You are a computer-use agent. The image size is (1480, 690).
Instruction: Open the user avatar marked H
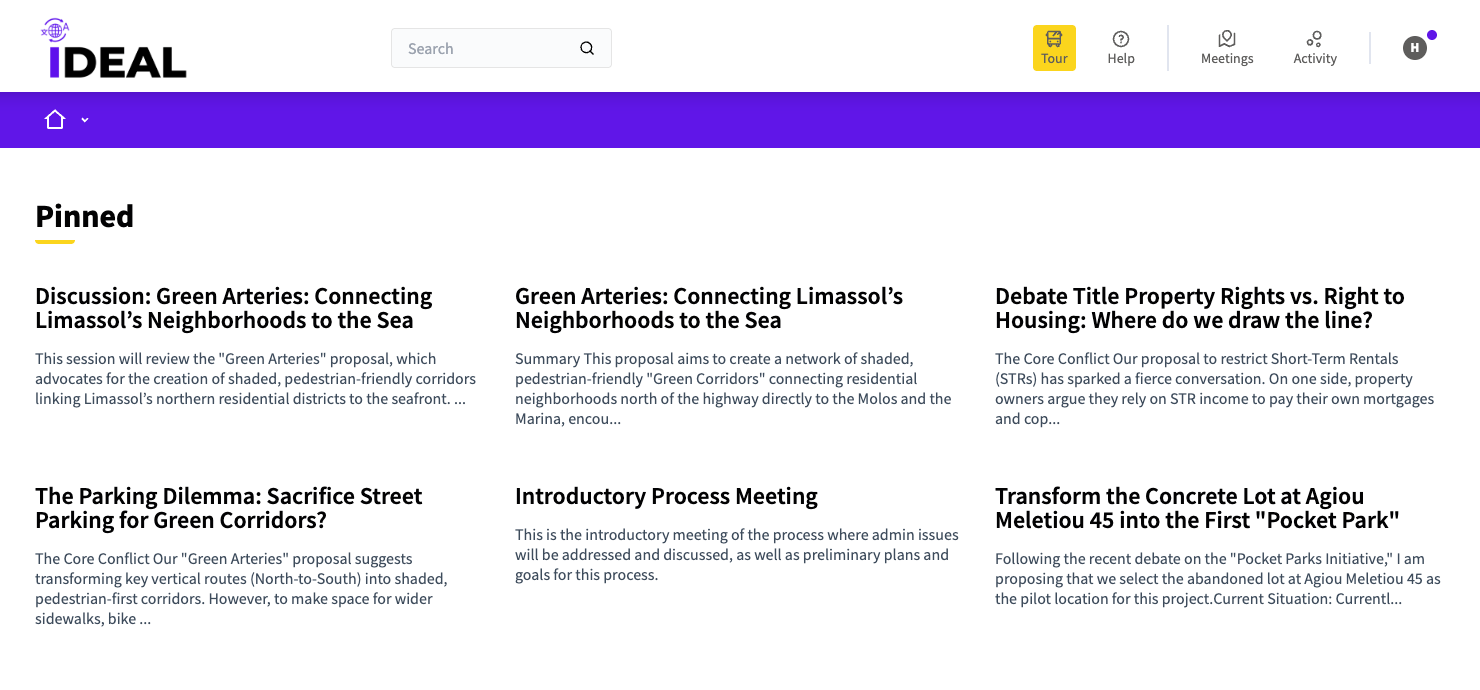coord(1414,47)
